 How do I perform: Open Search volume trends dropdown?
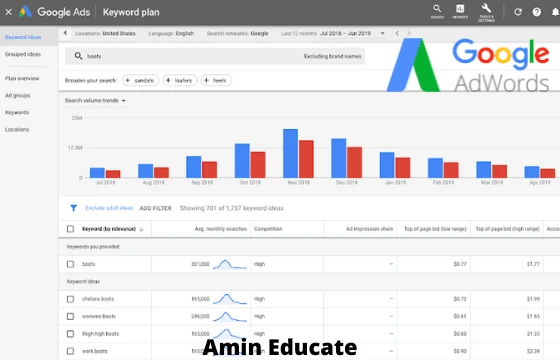pyautogui.click(x=95, y=100)
